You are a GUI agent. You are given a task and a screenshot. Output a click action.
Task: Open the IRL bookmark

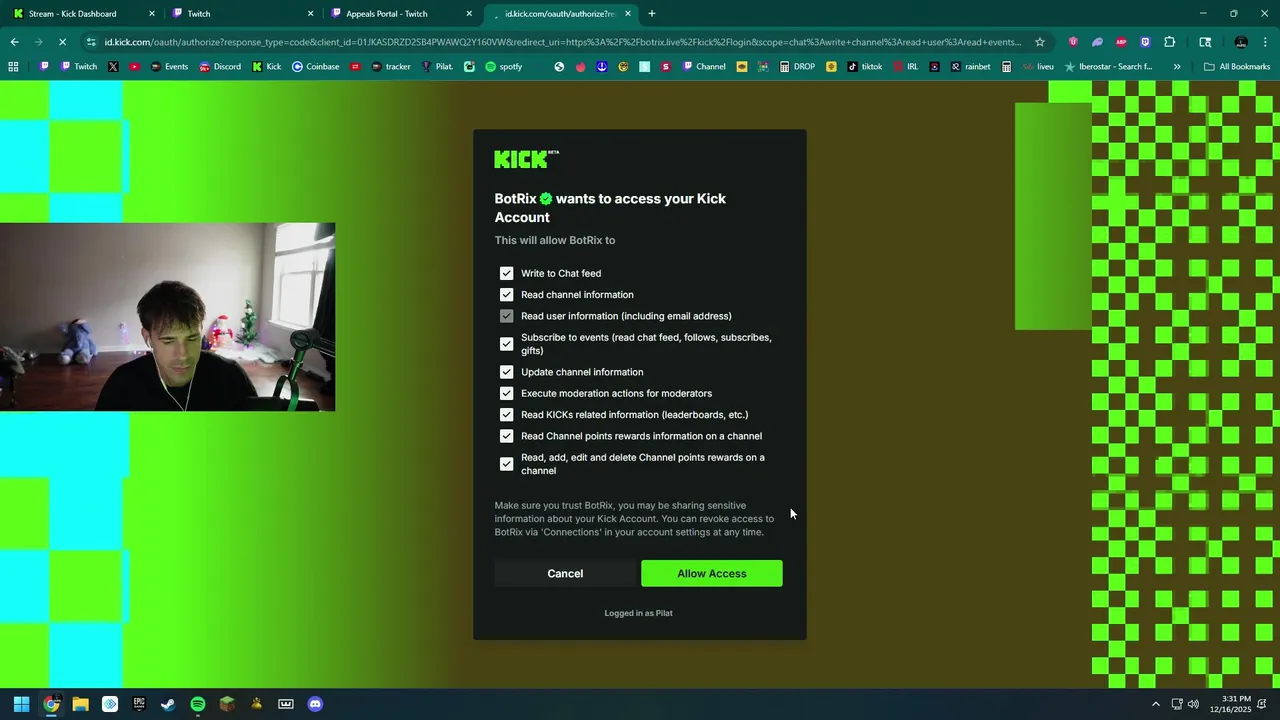pos(905,67)
